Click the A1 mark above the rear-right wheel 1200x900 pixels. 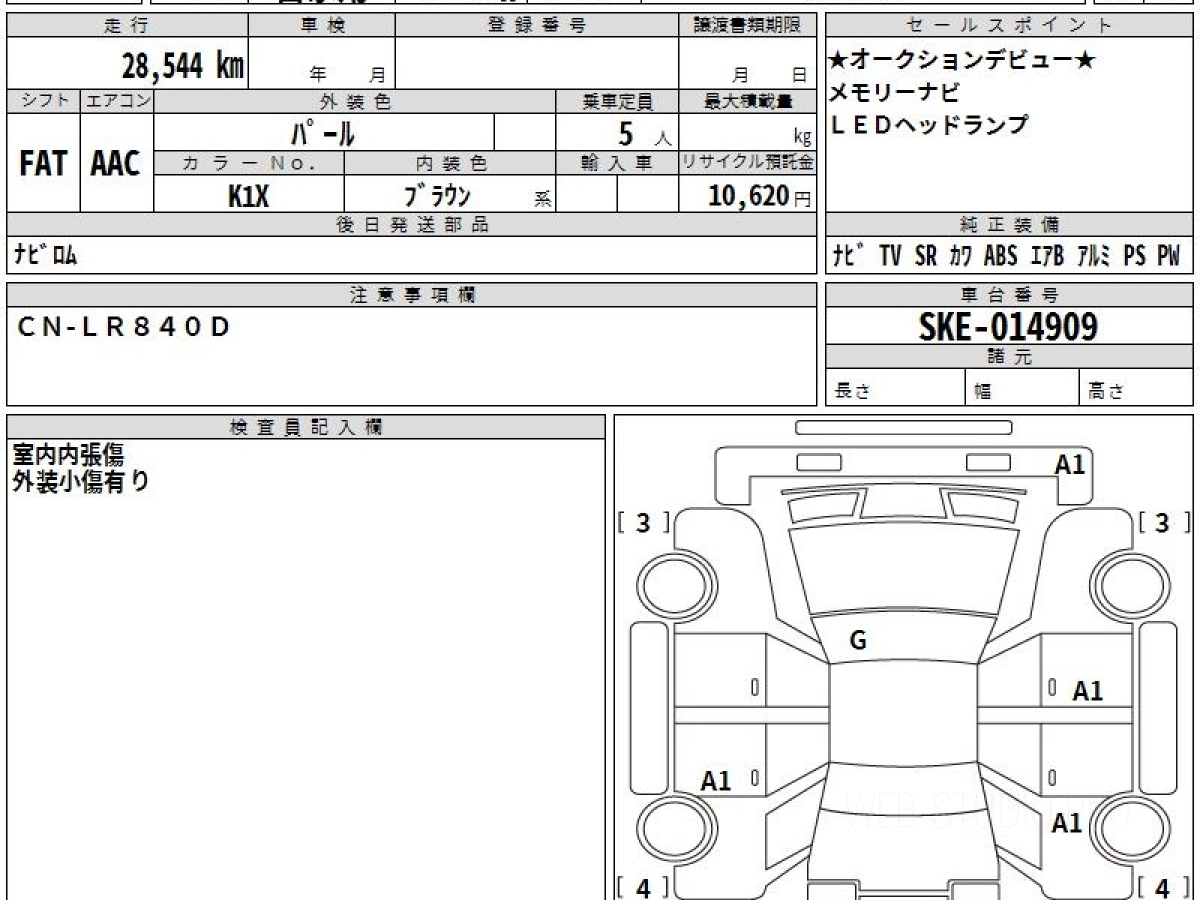1067,823
